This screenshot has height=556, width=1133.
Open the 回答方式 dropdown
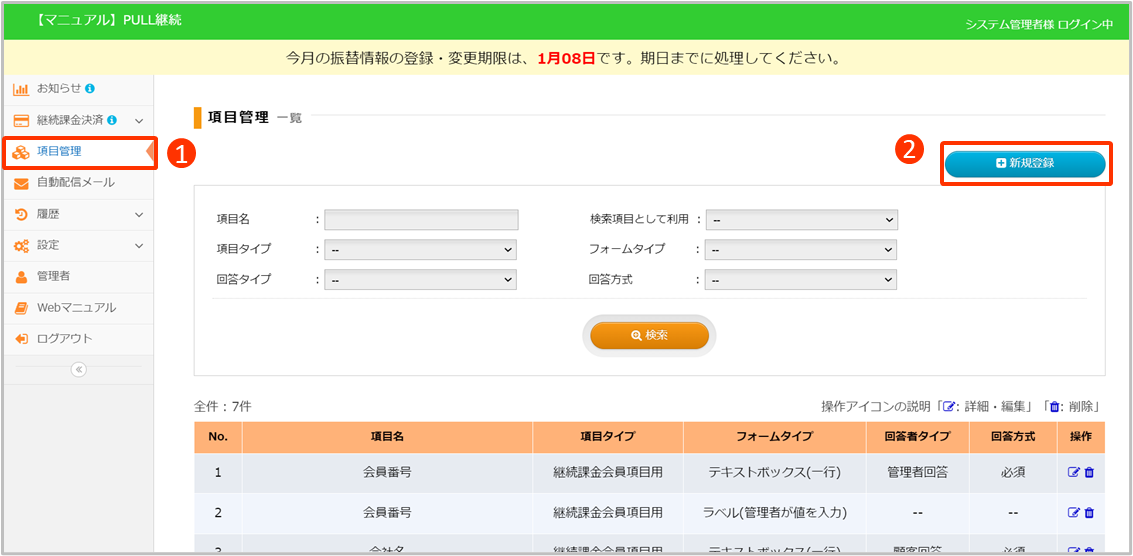[801, 281]
